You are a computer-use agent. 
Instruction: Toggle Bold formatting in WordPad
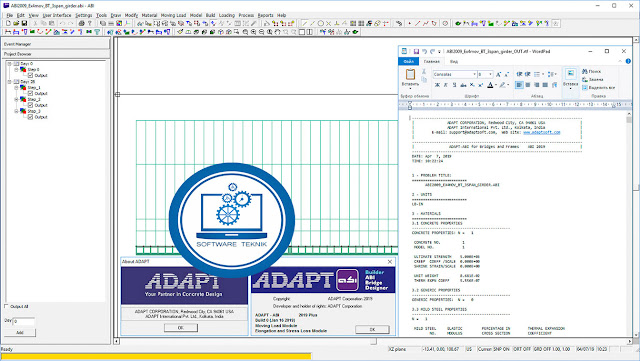(437, 85)
